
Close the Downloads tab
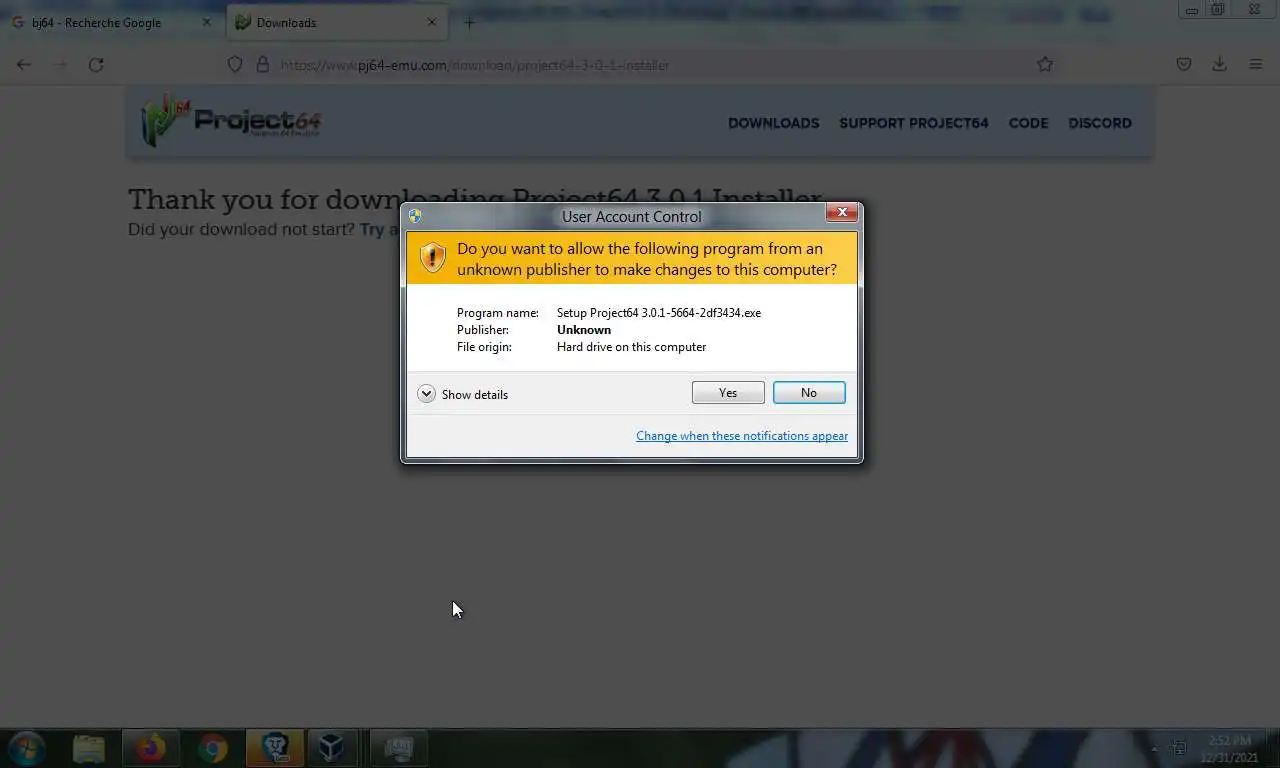(x=432, y=22)
